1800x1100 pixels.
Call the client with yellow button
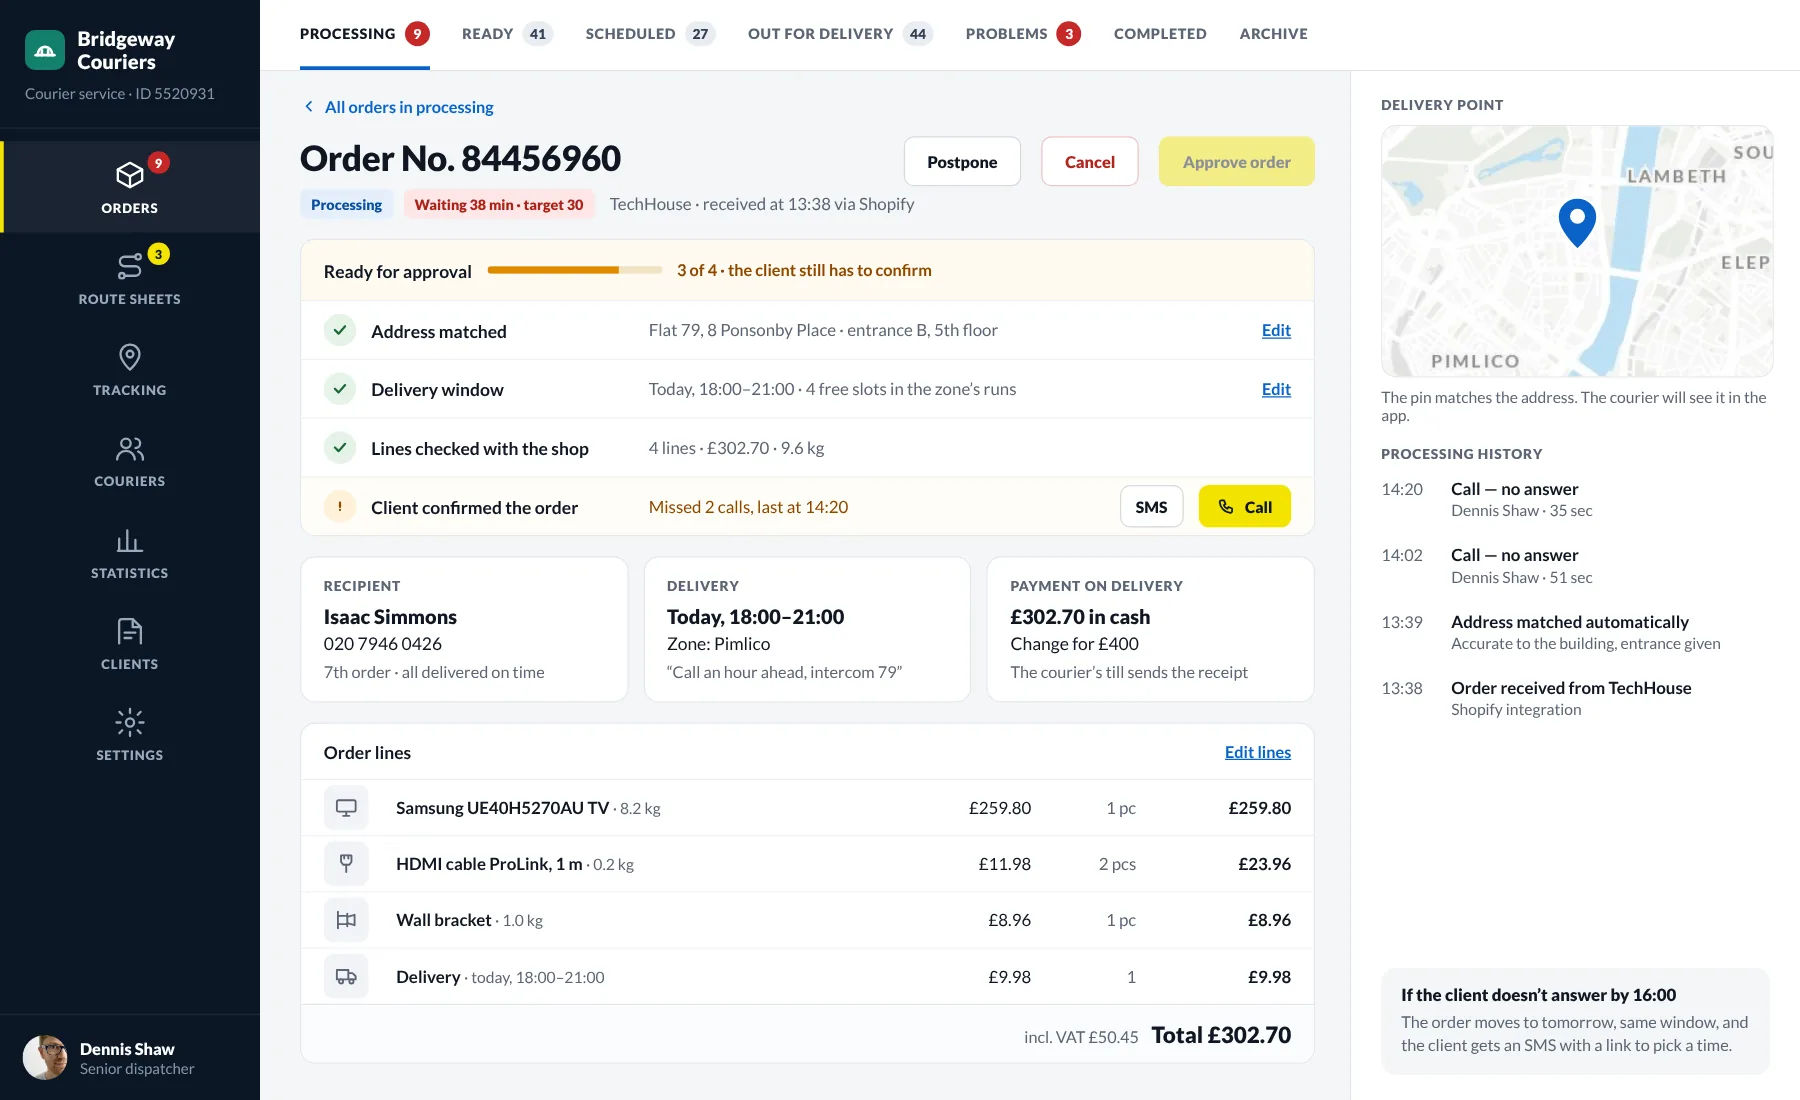point(1245,507)
